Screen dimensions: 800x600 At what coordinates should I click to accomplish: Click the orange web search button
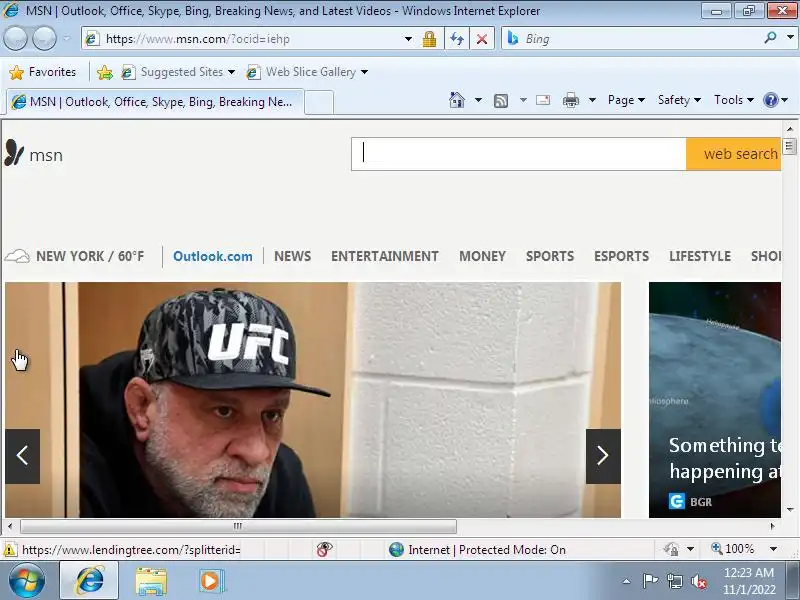tap(733, 154)
